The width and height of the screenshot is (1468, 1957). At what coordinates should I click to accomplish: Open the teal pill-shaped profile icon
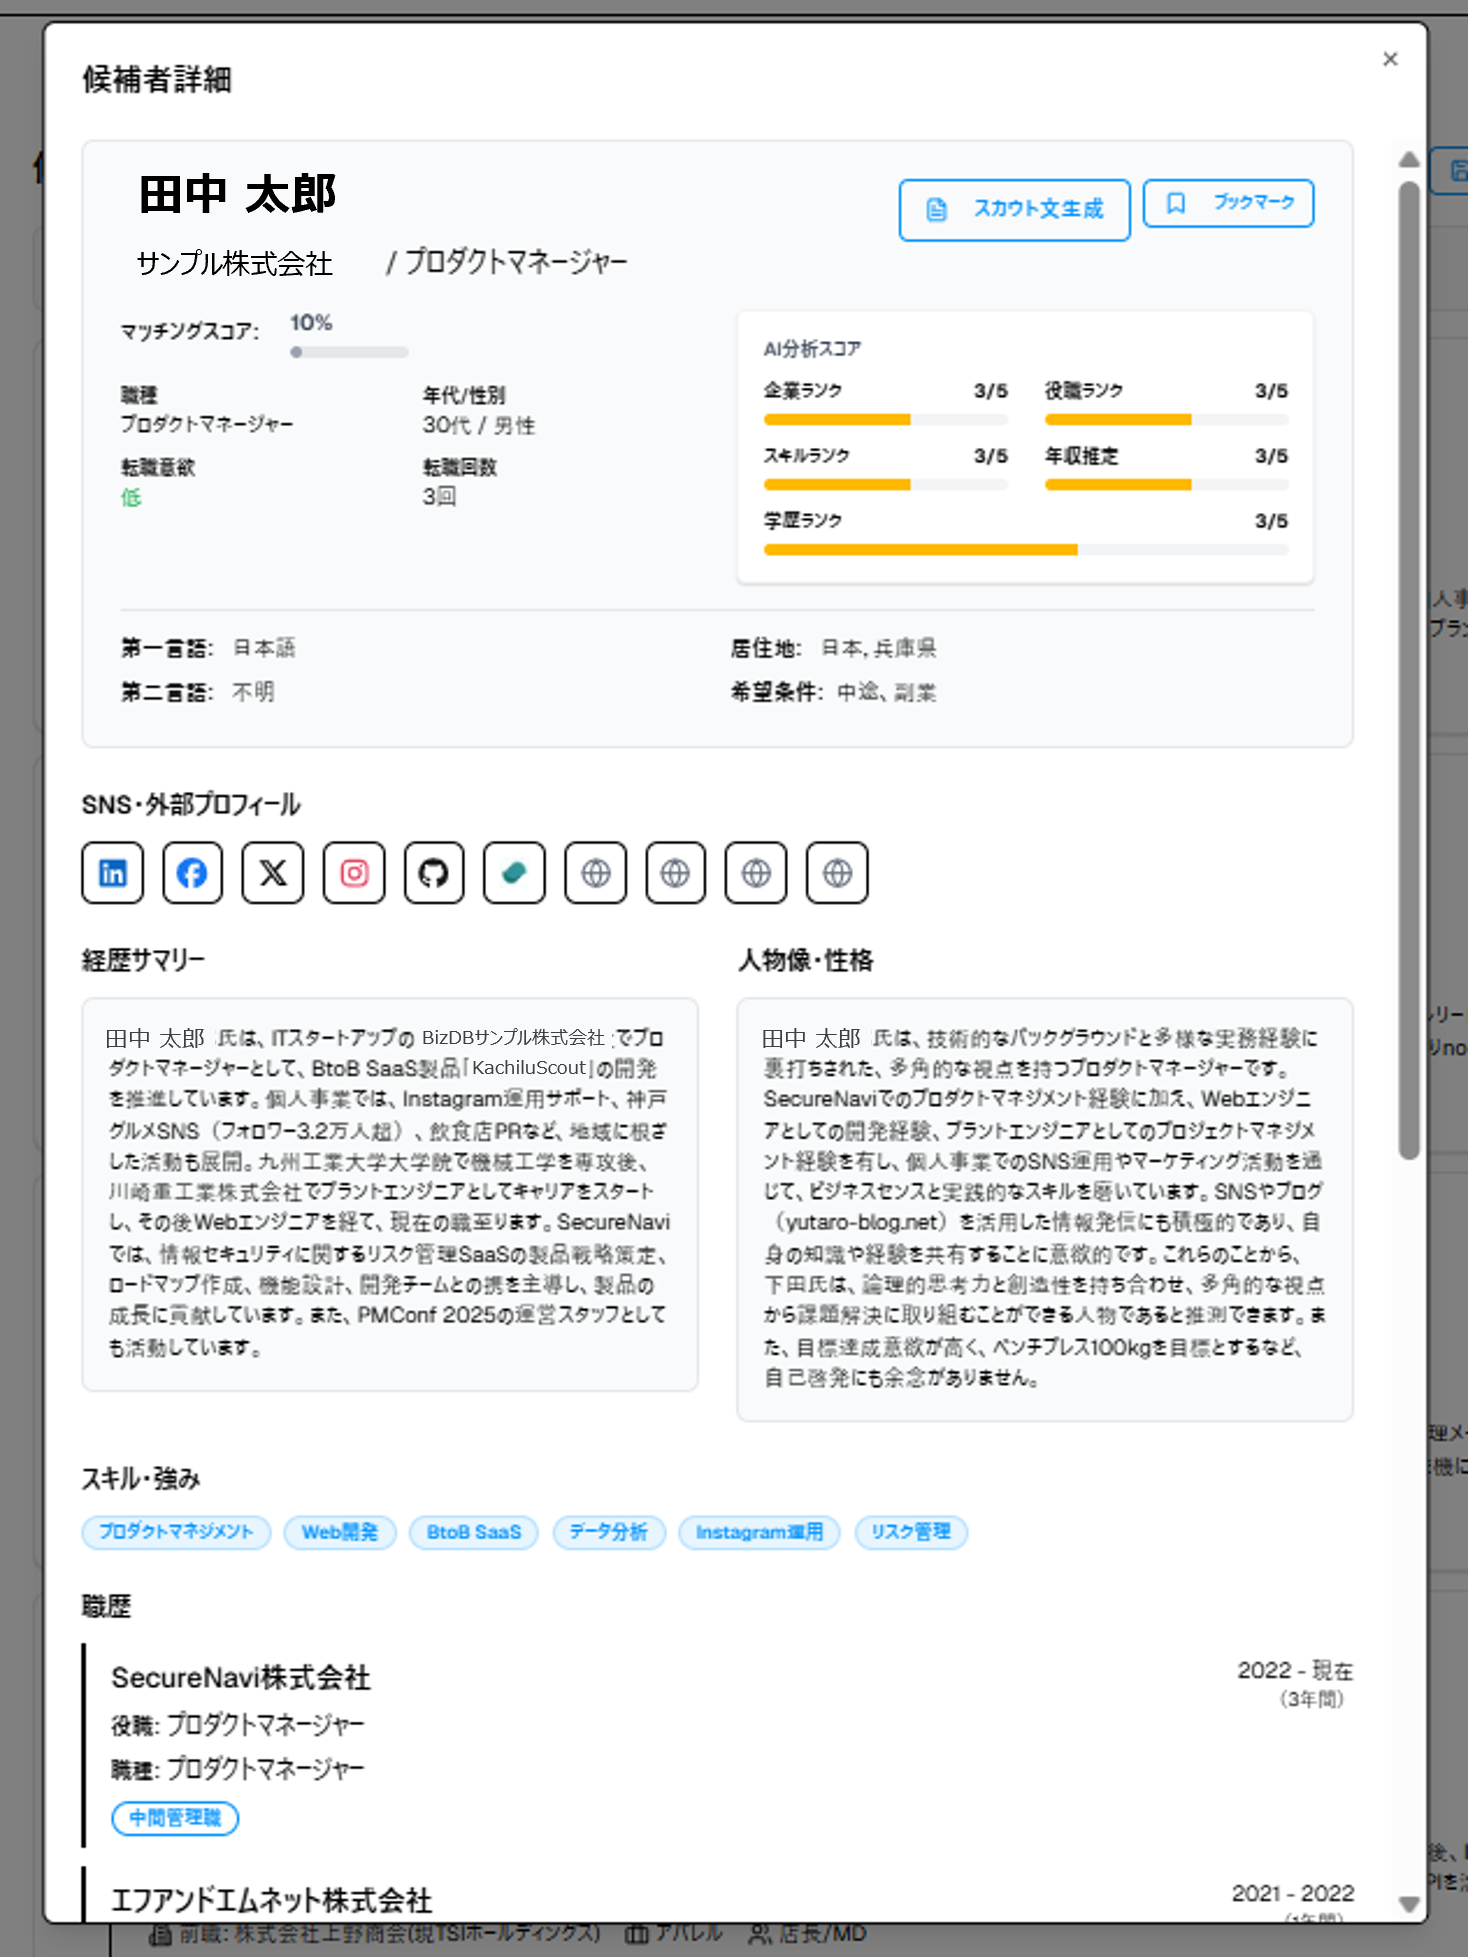tap(515, 873)
